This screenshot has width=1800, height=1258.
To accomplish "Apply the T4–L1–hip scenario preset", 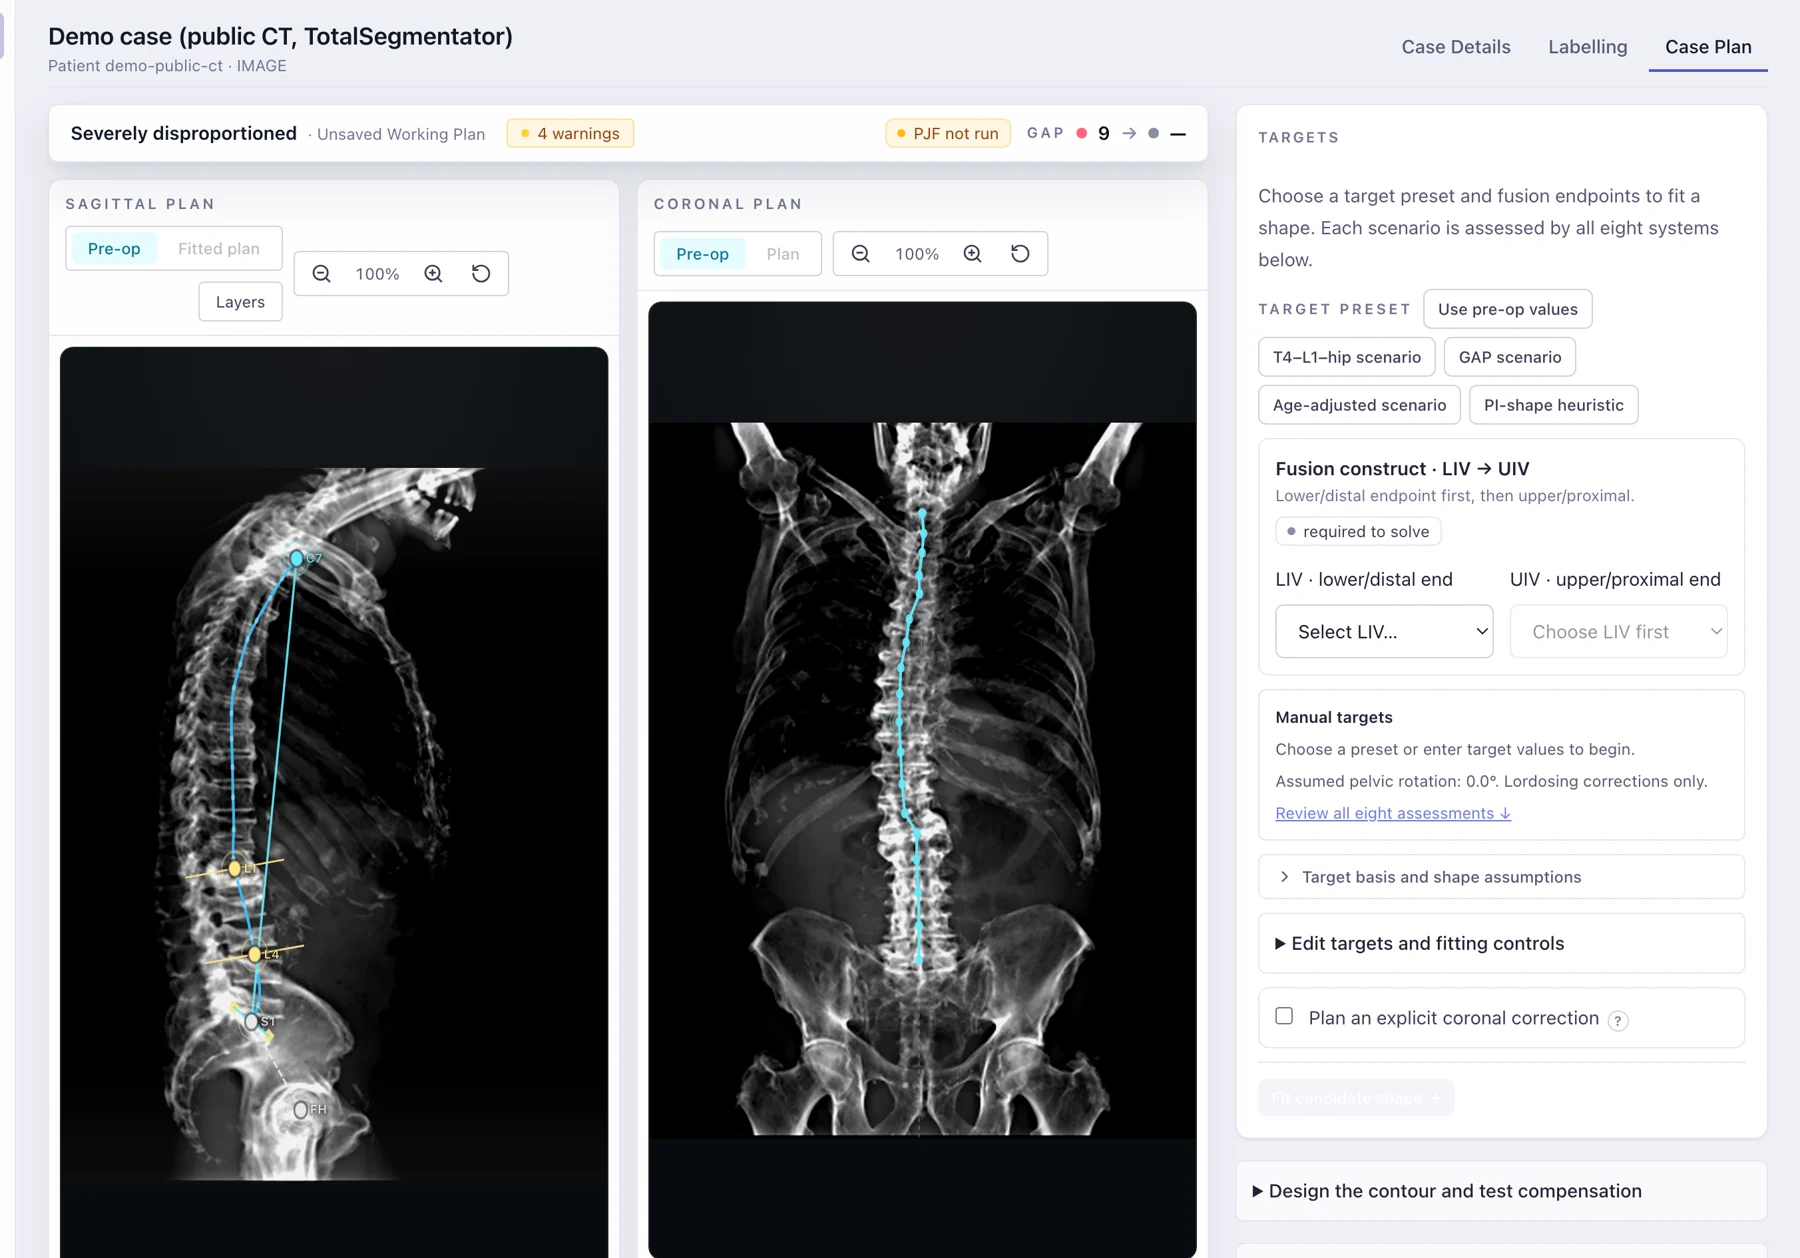I will pos(1346,357).
